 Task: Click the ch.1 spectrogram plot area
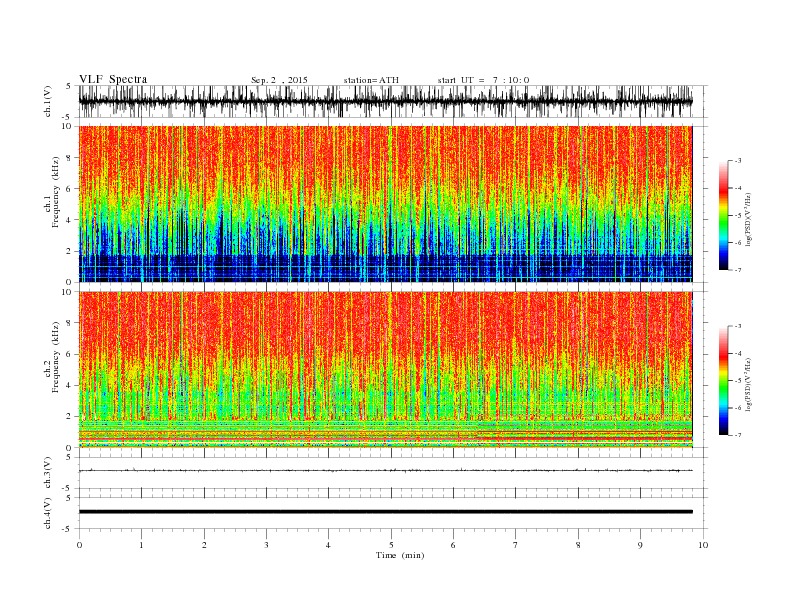[x=386, y=204]
